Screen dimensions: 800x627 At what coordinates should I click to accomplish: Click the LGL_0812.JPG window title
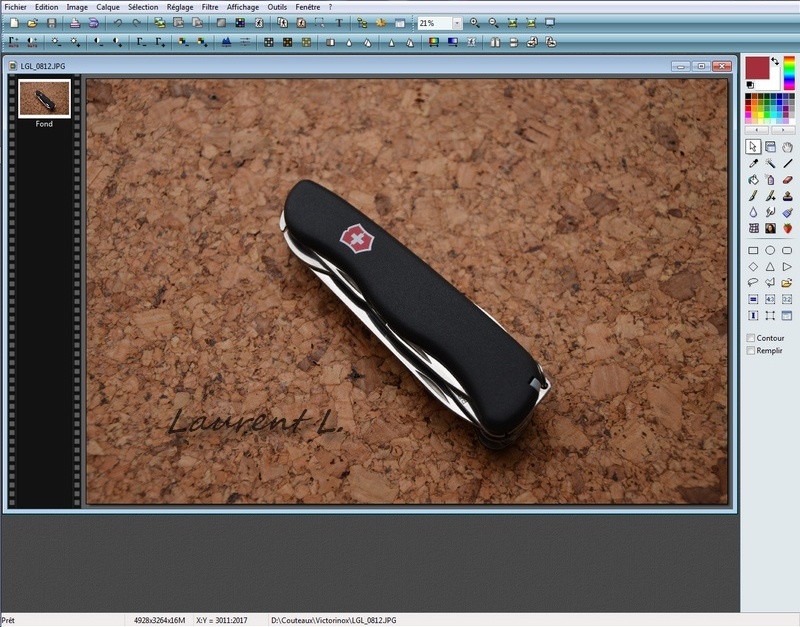[43, 66]
